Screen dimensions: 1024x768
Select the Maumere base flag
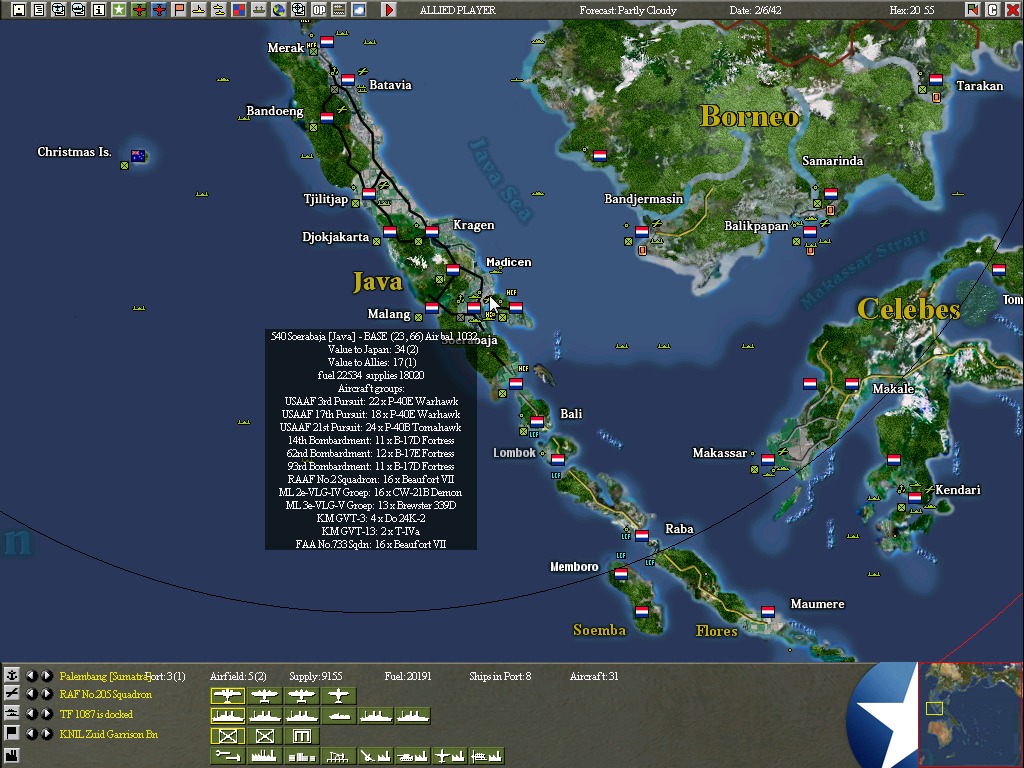pos(768,611)
